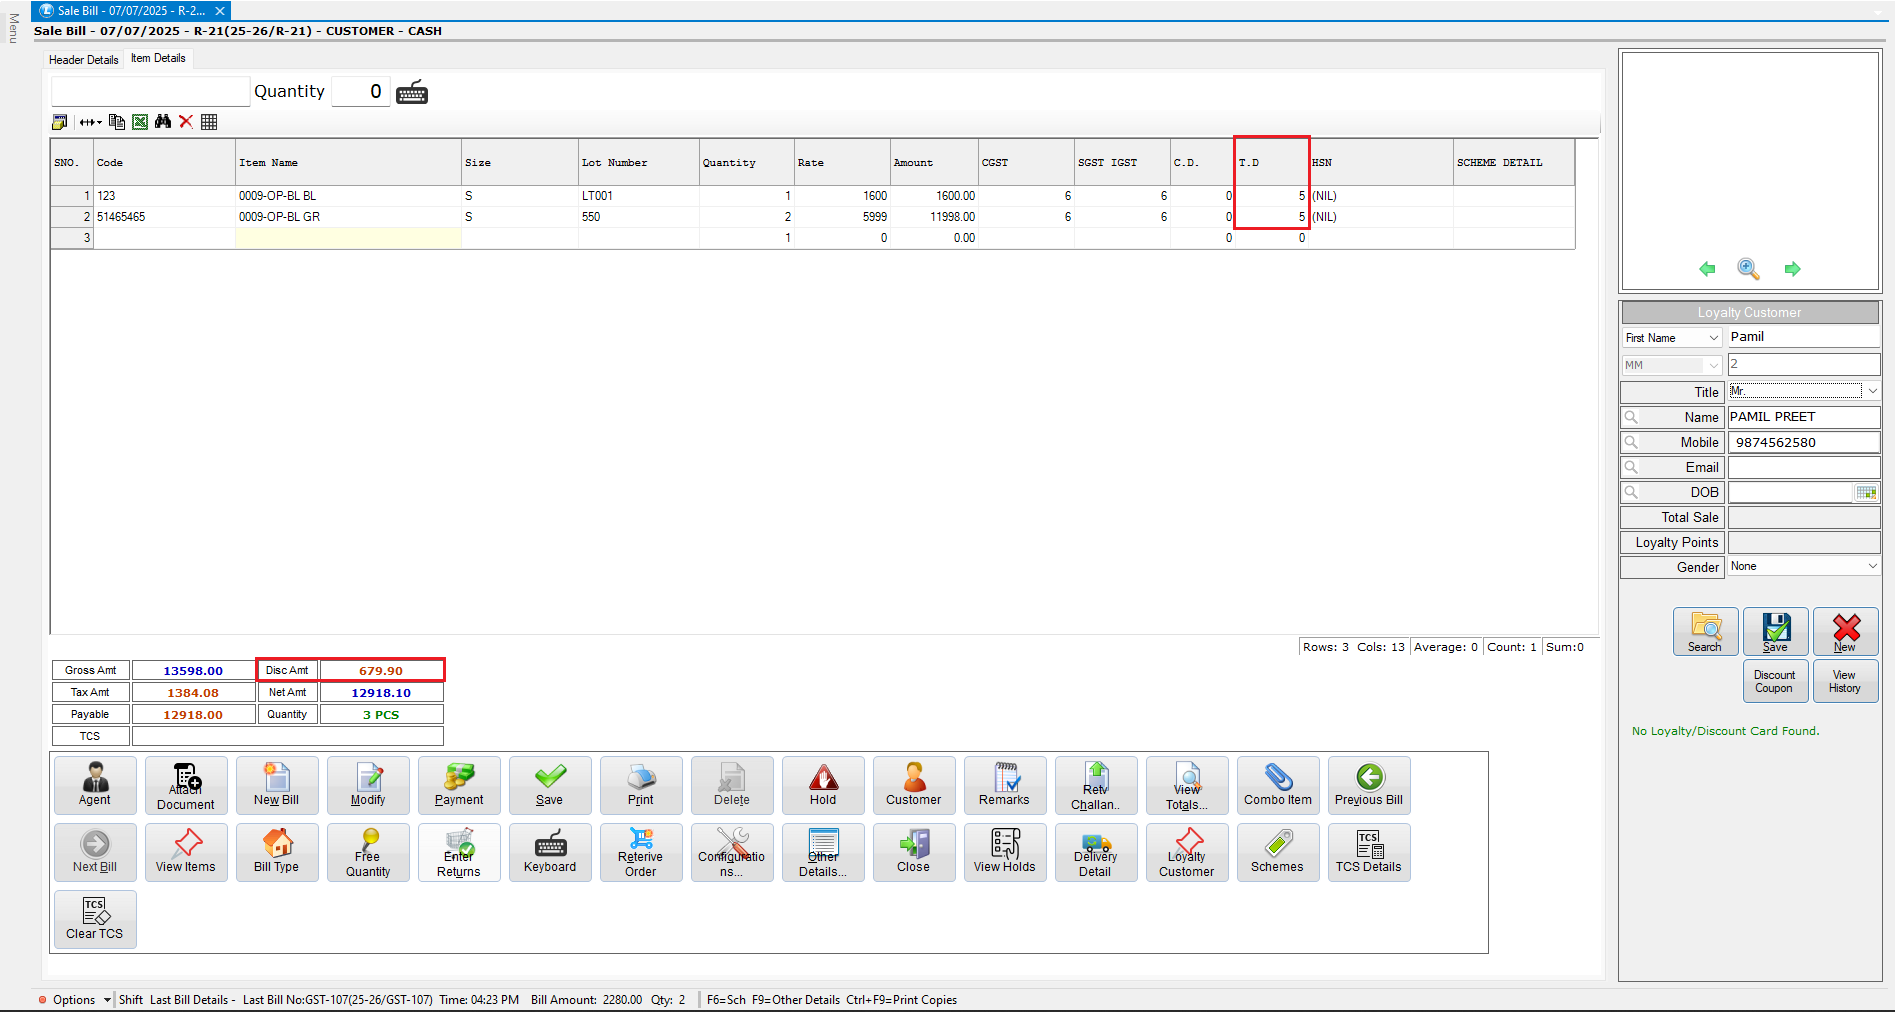This screenshot has width=1895, height=1012.
Task: Click the Excel export icon in grid toolbar
Action: click(x=140, y=122)
